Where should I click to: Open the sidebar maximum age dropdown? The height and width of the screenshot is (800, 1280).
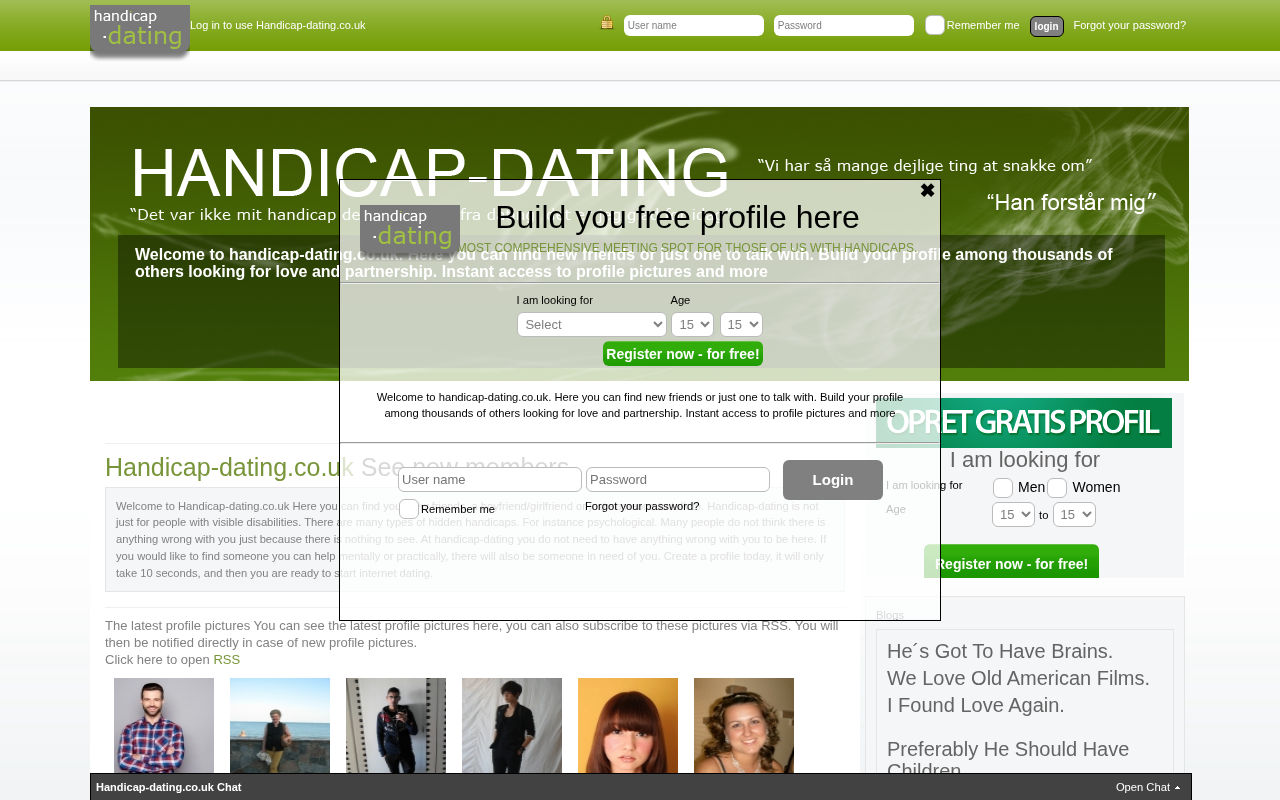pos(1074,515)
